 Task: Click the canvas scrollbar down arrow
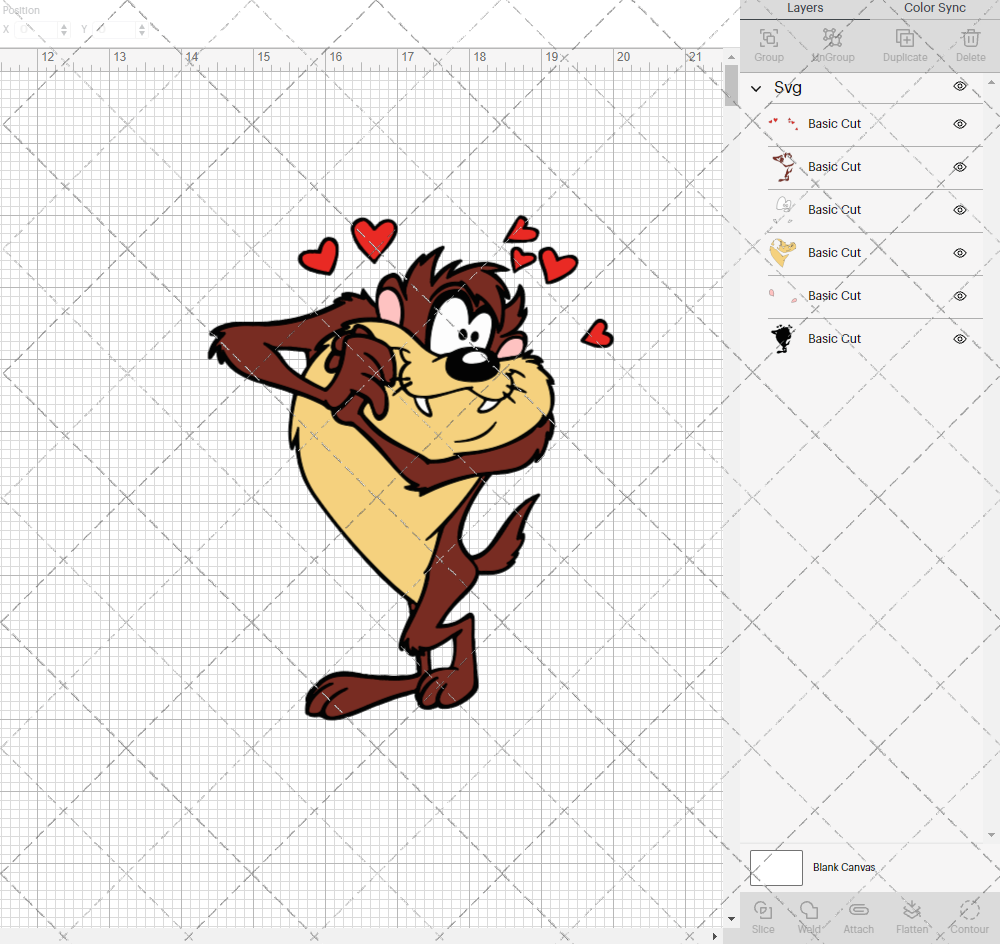(731, 919)
